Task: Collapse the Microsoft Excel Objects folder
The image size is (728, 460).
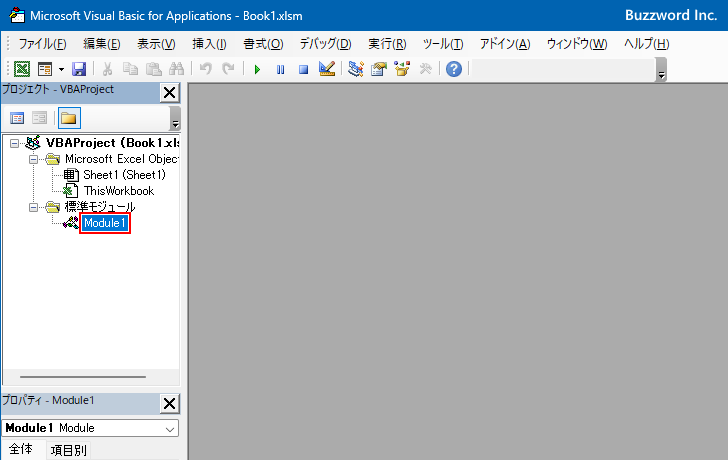Action: point(33,159)
